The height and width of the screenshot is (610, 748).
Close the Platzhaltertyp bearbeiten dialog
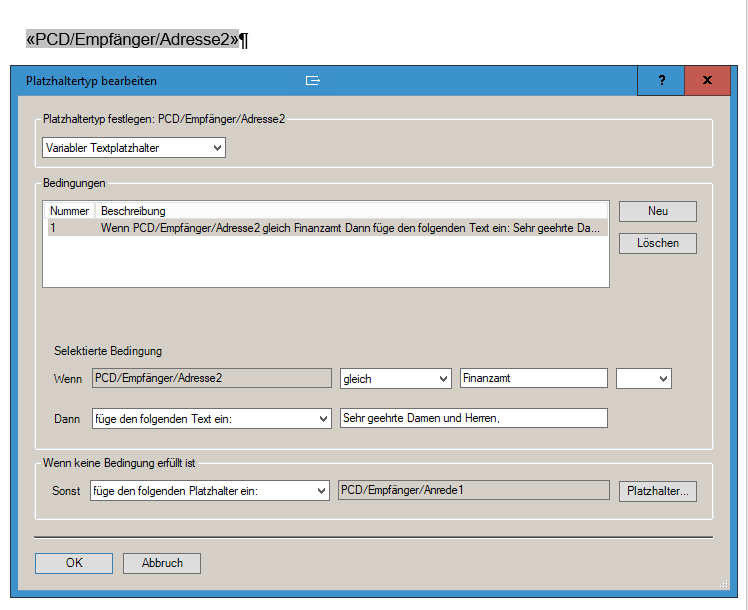707,81
